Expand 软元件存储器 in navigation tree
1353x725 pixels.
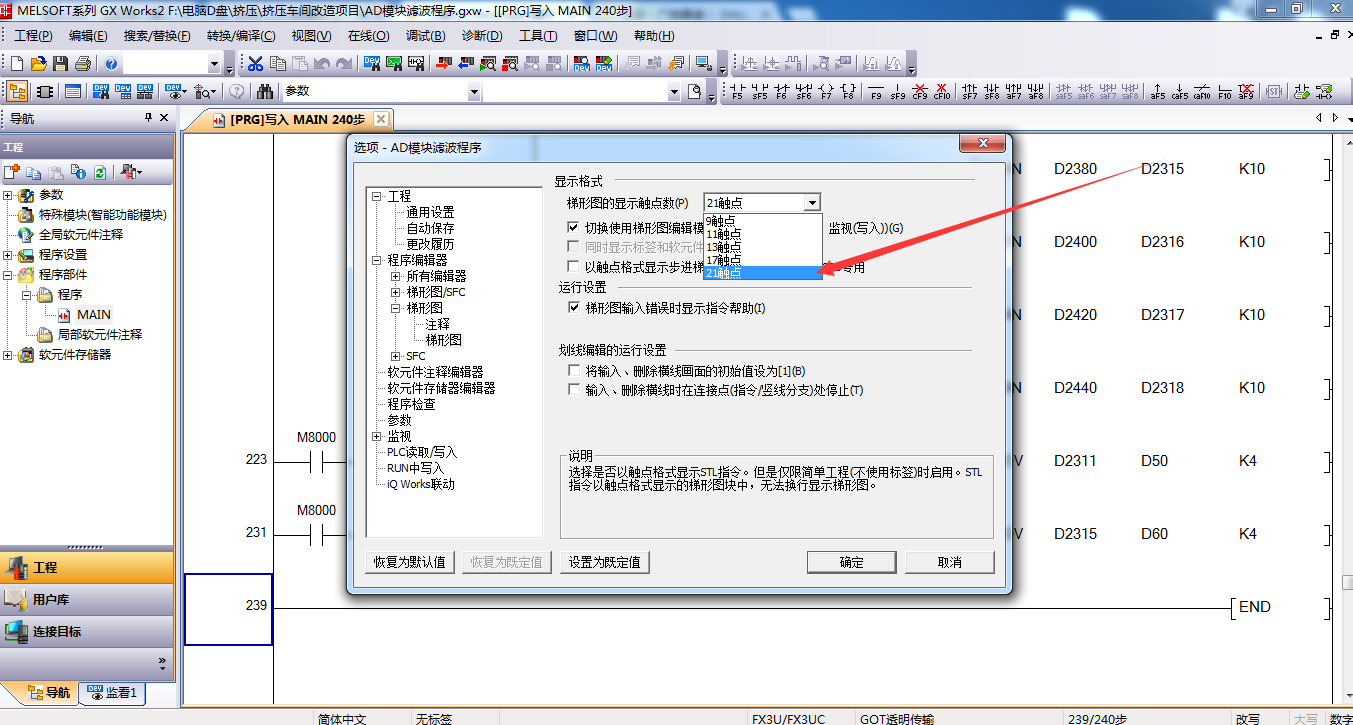pos(8,355)
